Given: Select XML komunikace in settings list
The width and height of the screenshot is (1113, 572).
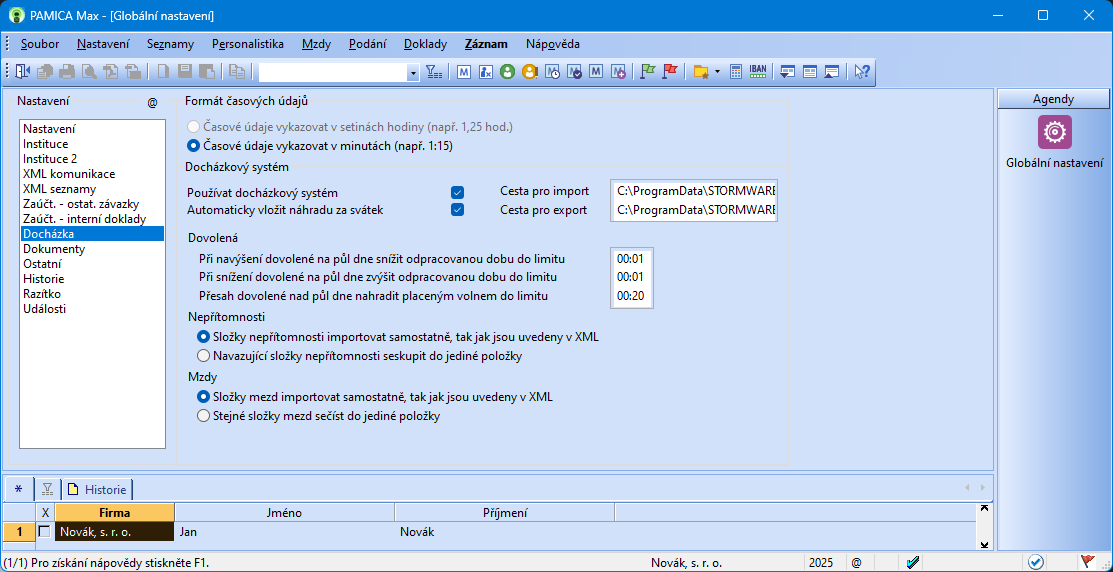Looking at the screenshot, I should pyautogui.click(x=92, y=174).
